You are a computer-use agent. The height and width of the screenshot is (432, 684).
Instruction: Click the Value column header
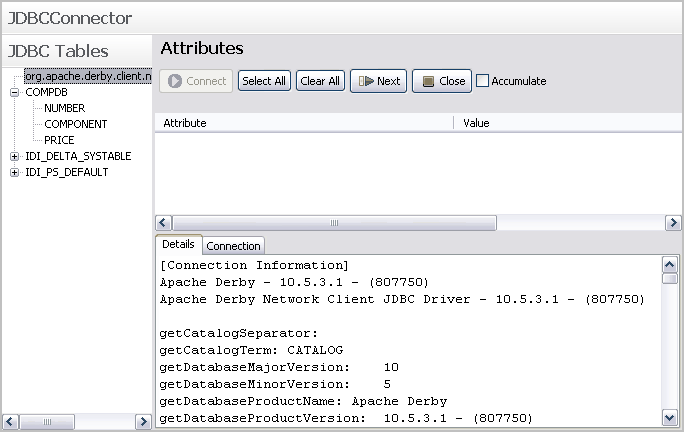click(x=567, y=123)
